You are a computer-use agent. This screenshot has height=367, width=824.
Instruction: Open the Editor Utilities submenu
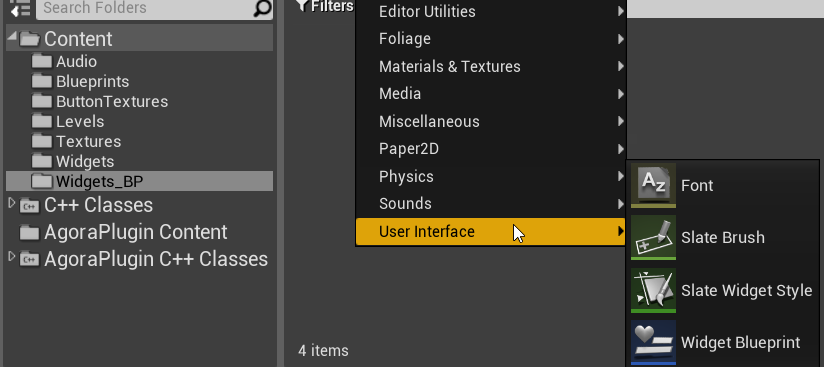[491, 12]
